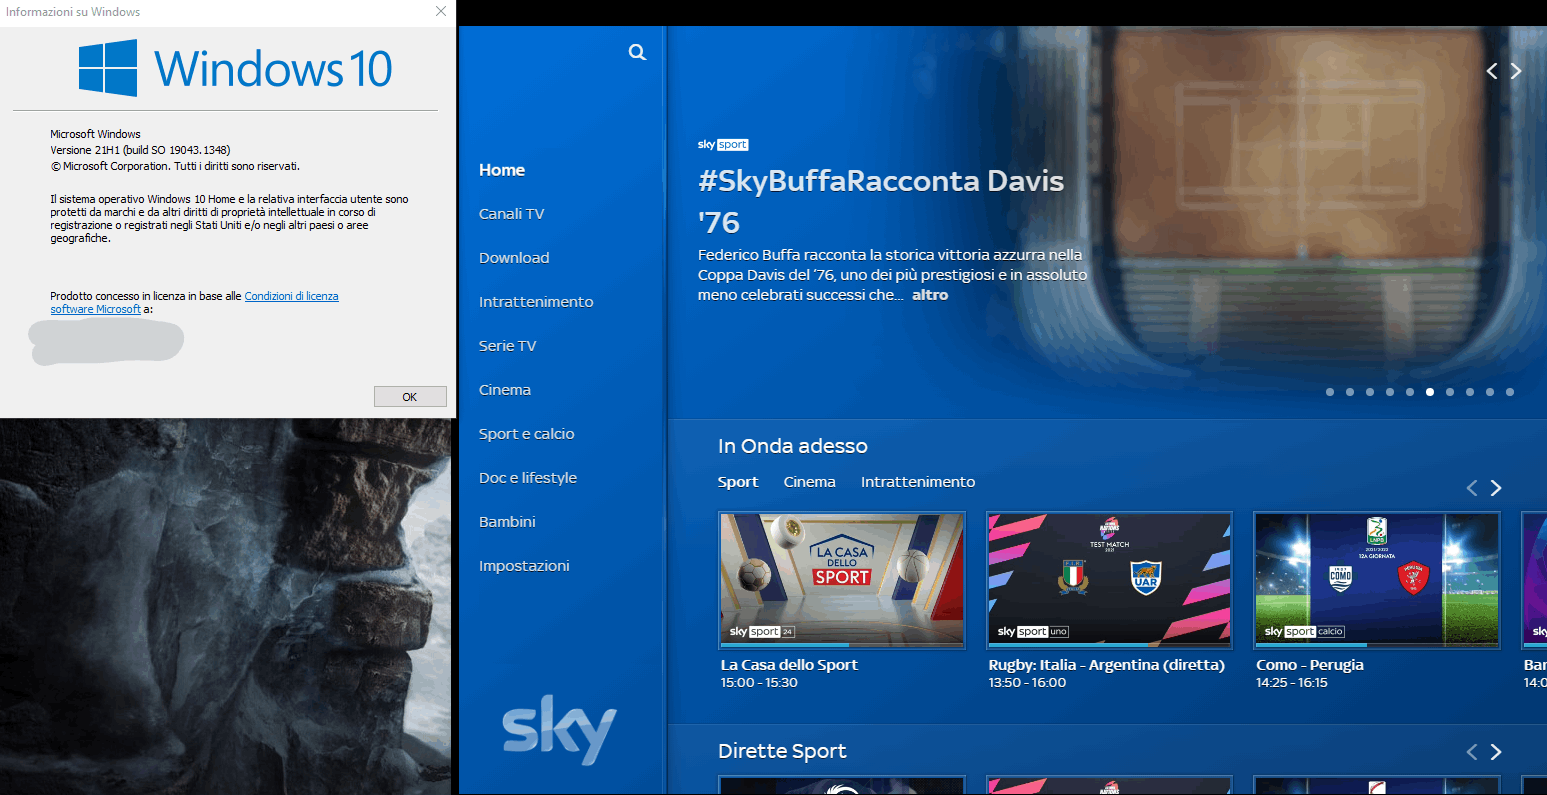Click the Como - Perugia title text

click(x=1310, y=665)
